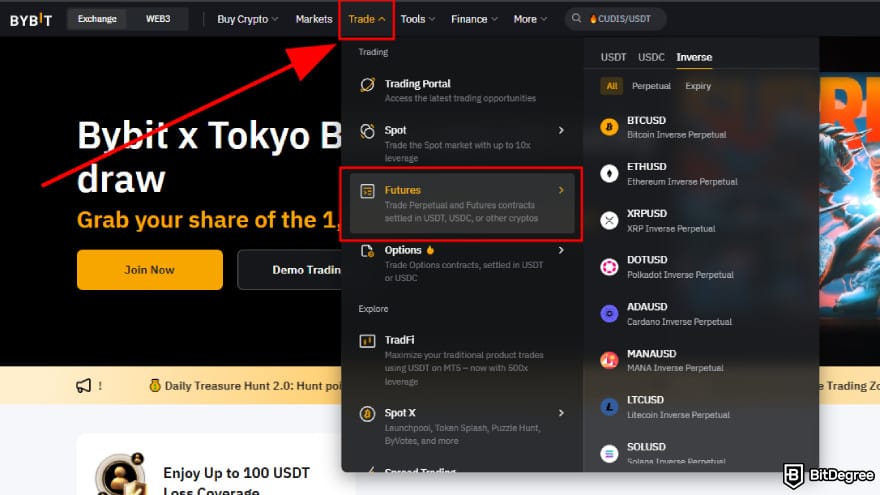880x495 pixels.
Task: Click the DOTUSD Polkadot coin icon
Action: (609, 267)
